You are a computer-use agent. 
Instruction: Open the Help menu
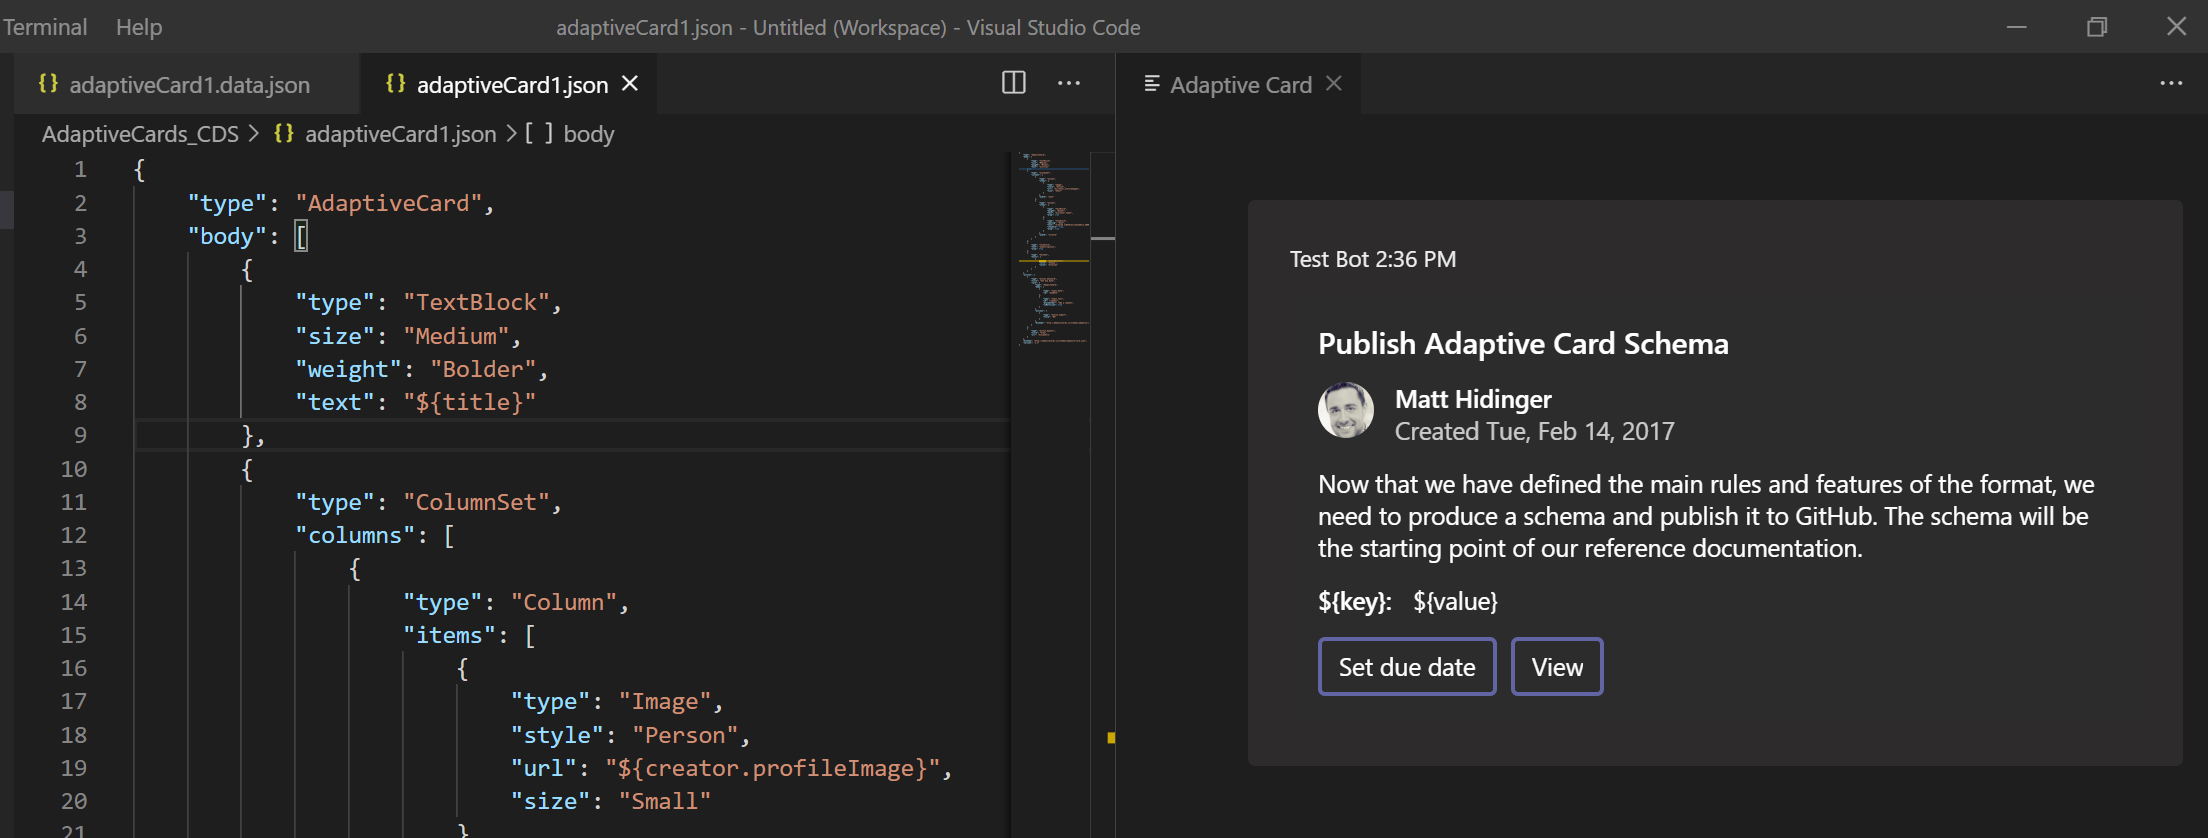(x=139, y=27)
